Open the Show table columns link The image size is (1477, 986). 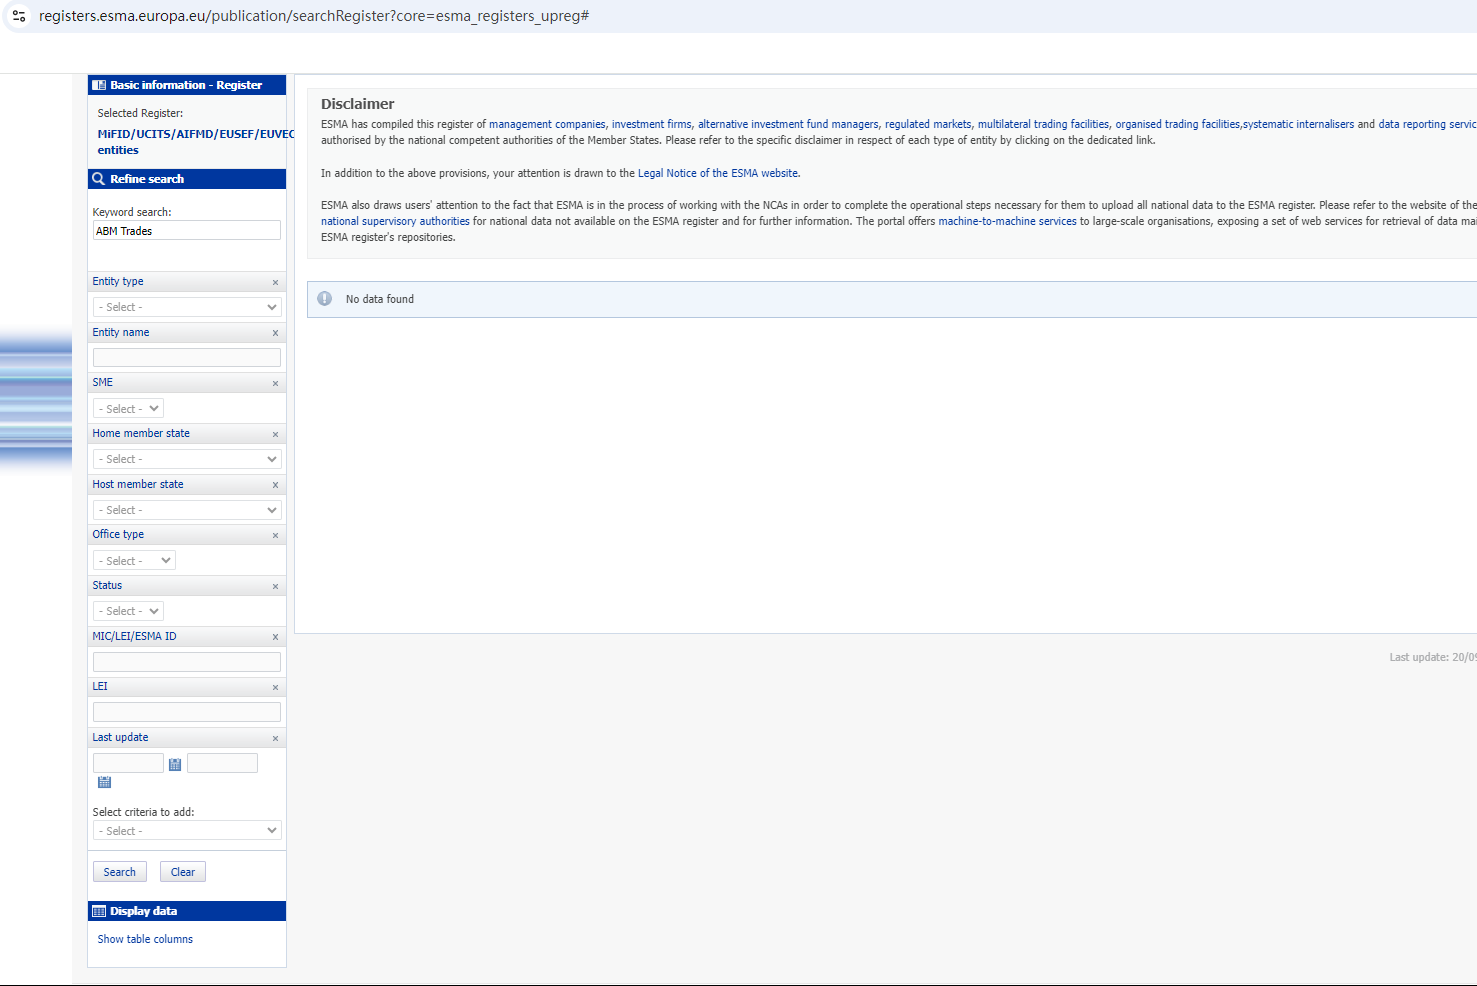tap(145, 939)
